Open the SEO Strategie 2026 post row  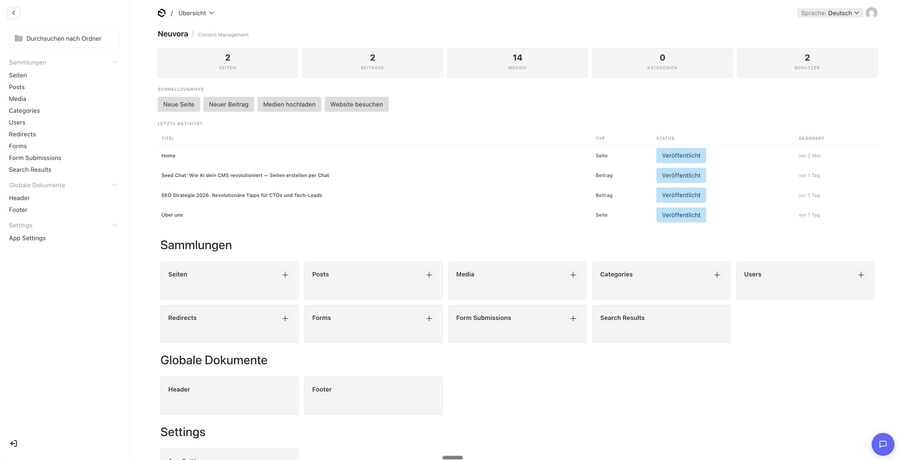[x=517, y=195]
